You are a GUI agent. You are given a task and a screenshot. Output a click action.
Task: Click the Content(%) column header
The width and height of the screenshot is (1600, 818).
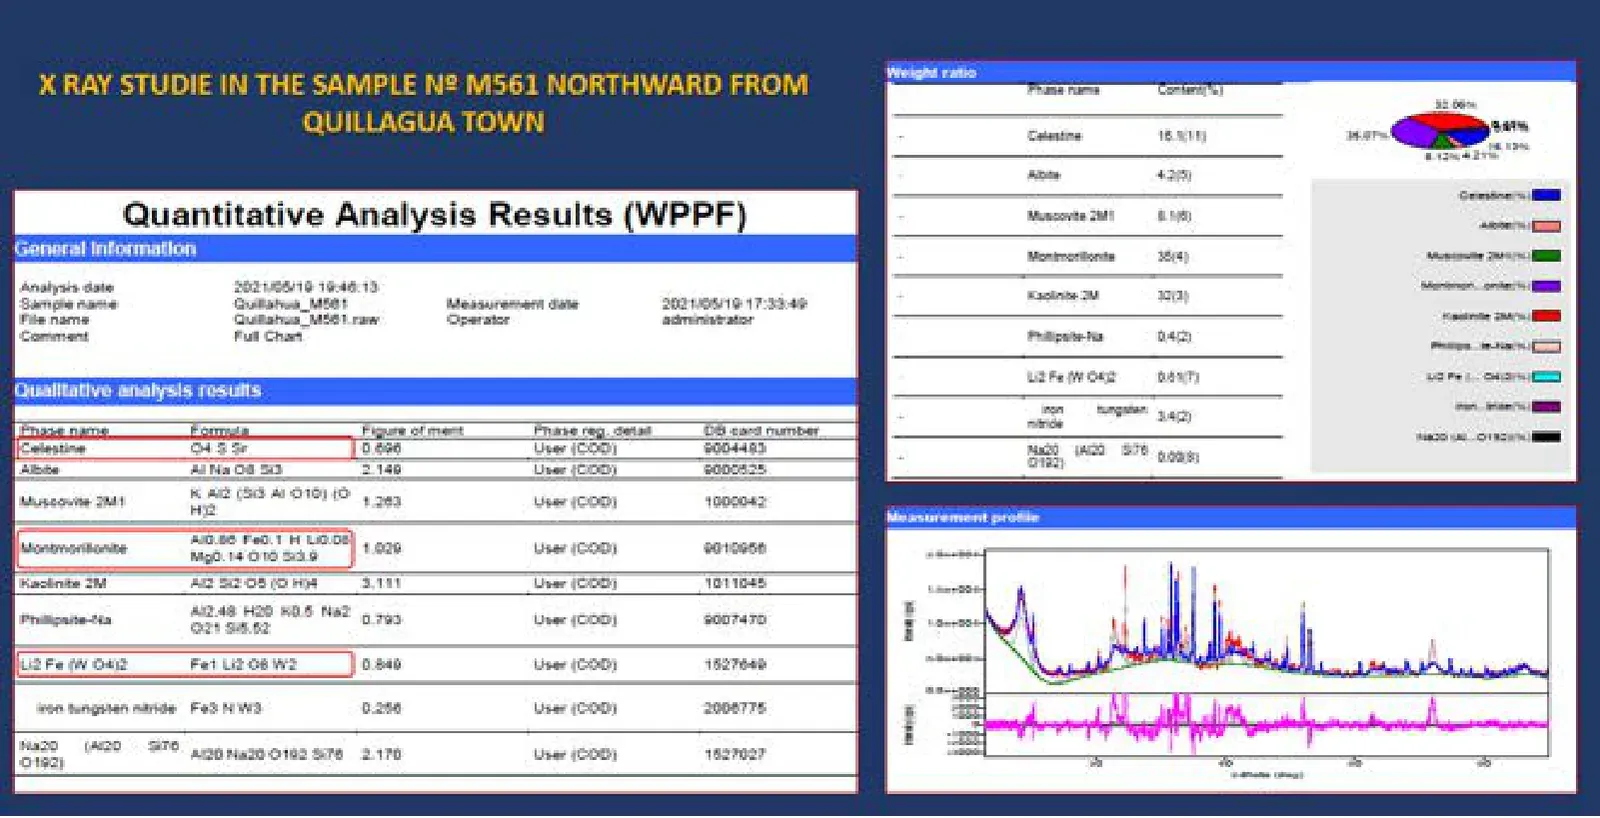[x=1190, y=90]
